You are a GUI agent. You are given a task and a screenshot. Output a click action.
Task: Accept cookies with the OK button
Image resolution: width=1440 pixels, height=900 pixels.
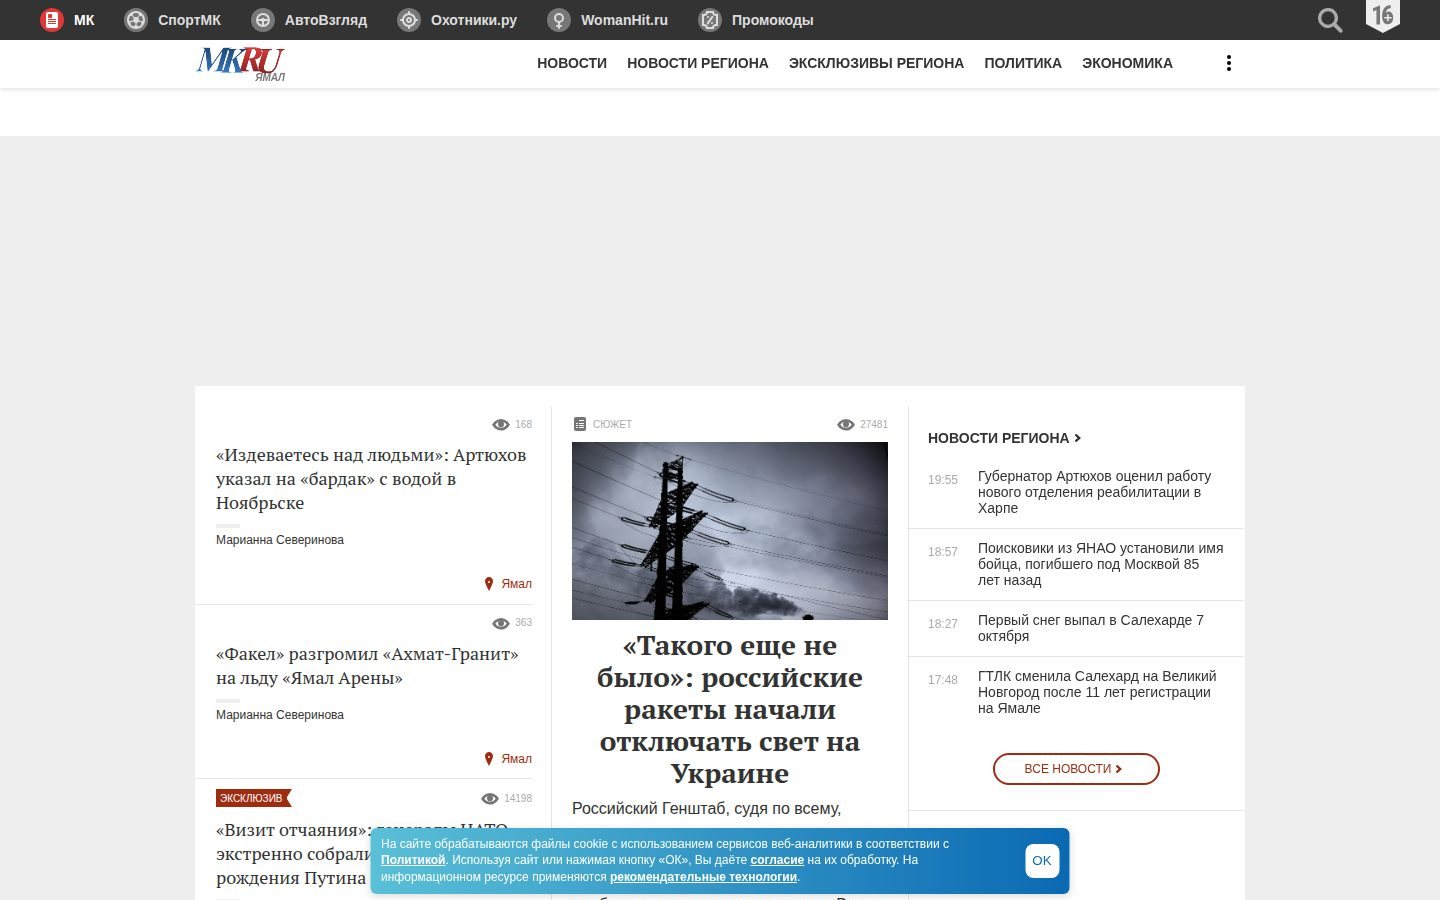1042,861
